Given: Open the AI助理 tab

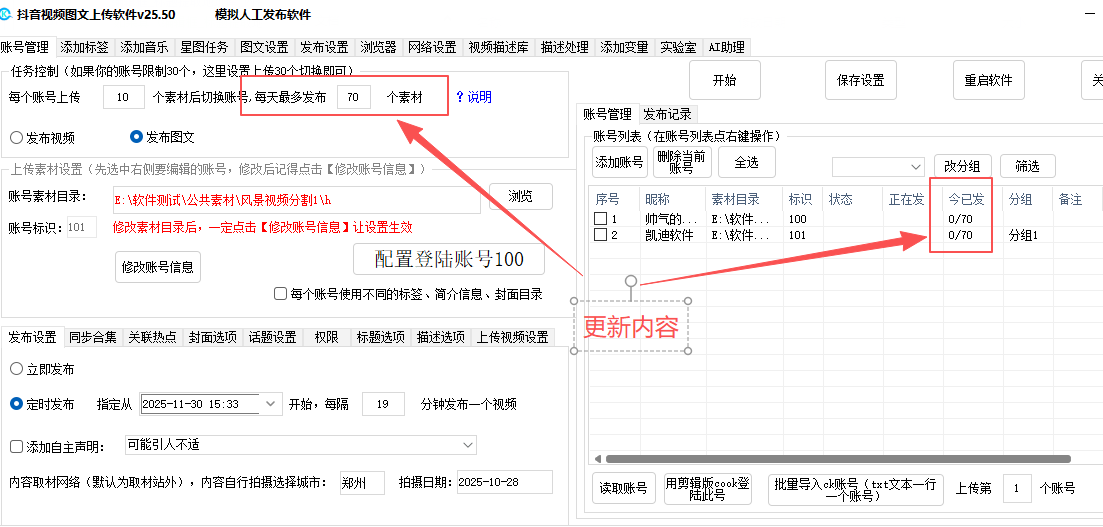Looking at the screenshot, I should [x=727, y=47].
